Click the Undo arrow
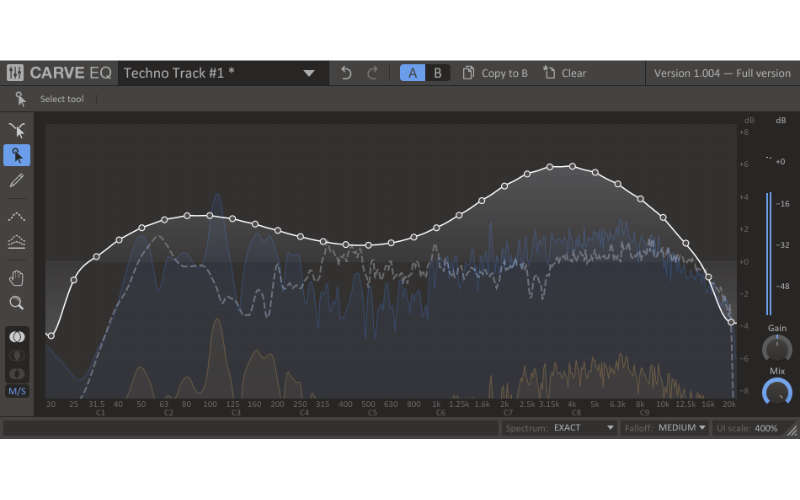The width and height of the screenshot is (800, 500). pyautogui.click(x=346, y=73)
